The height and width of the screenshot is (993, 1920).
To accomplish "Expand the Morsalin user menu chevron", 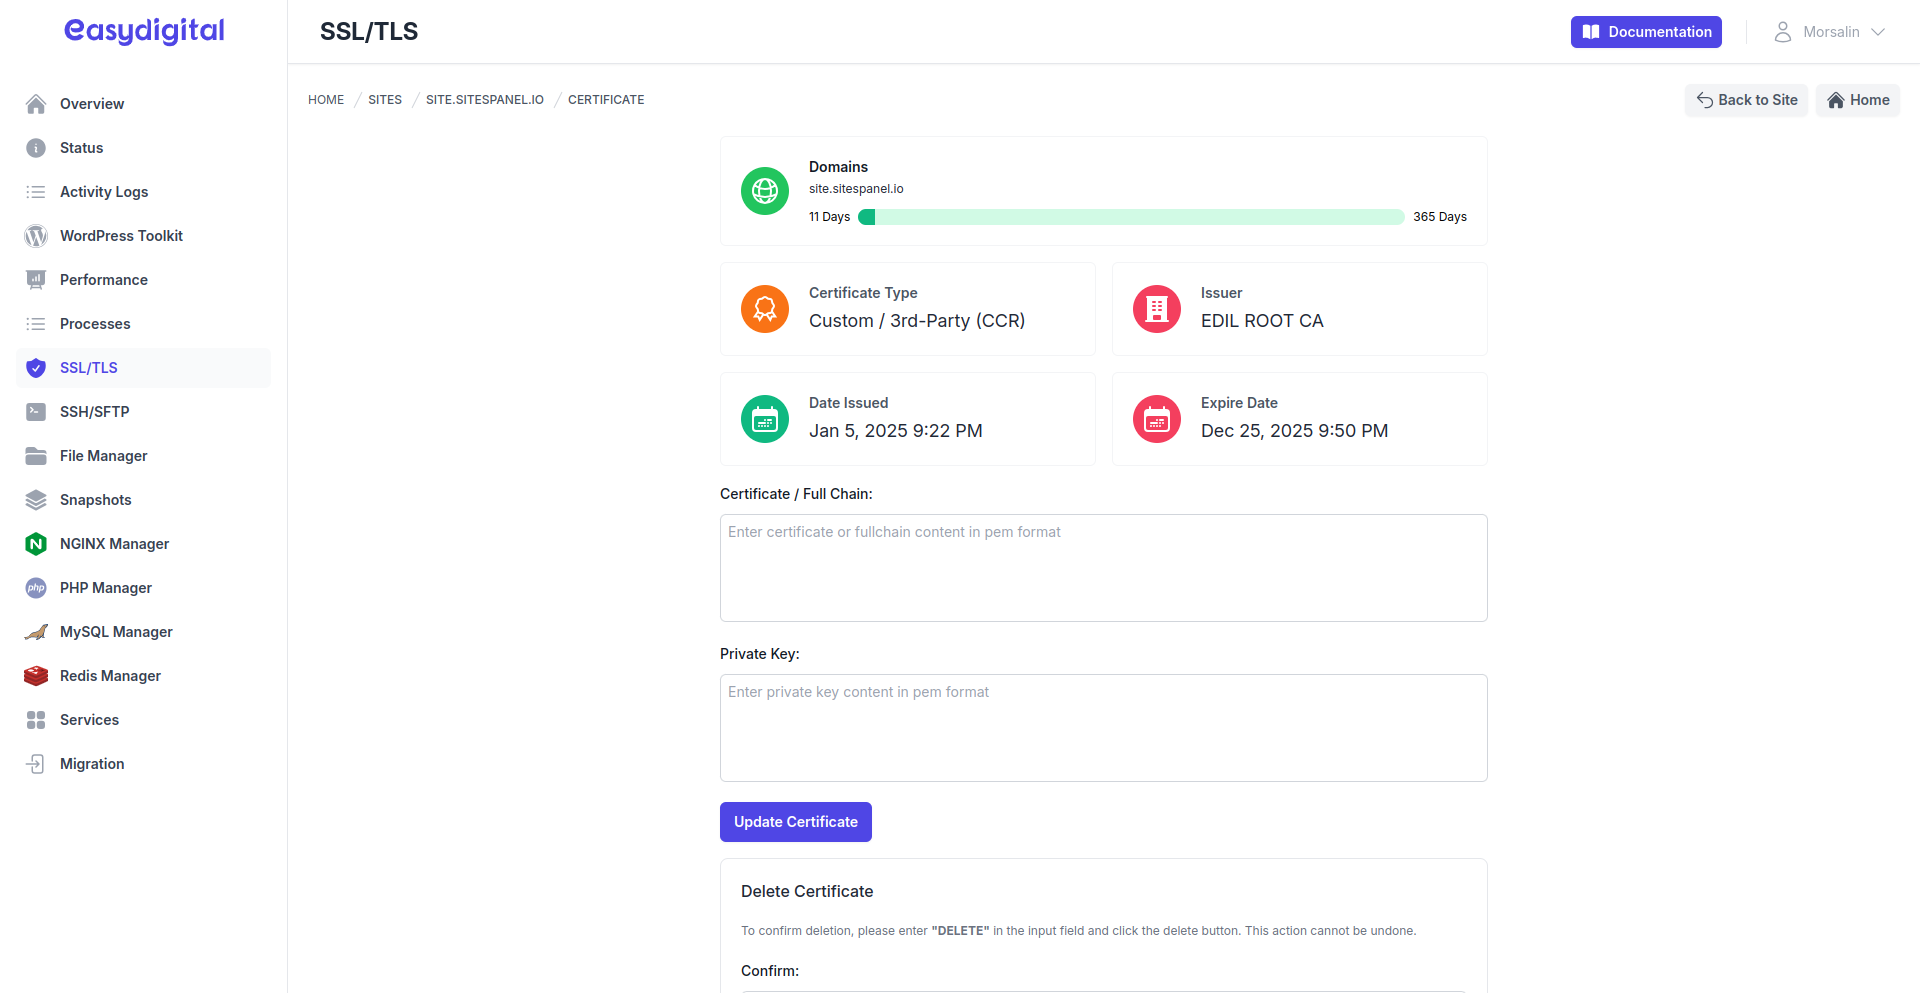I will 1878,32.
